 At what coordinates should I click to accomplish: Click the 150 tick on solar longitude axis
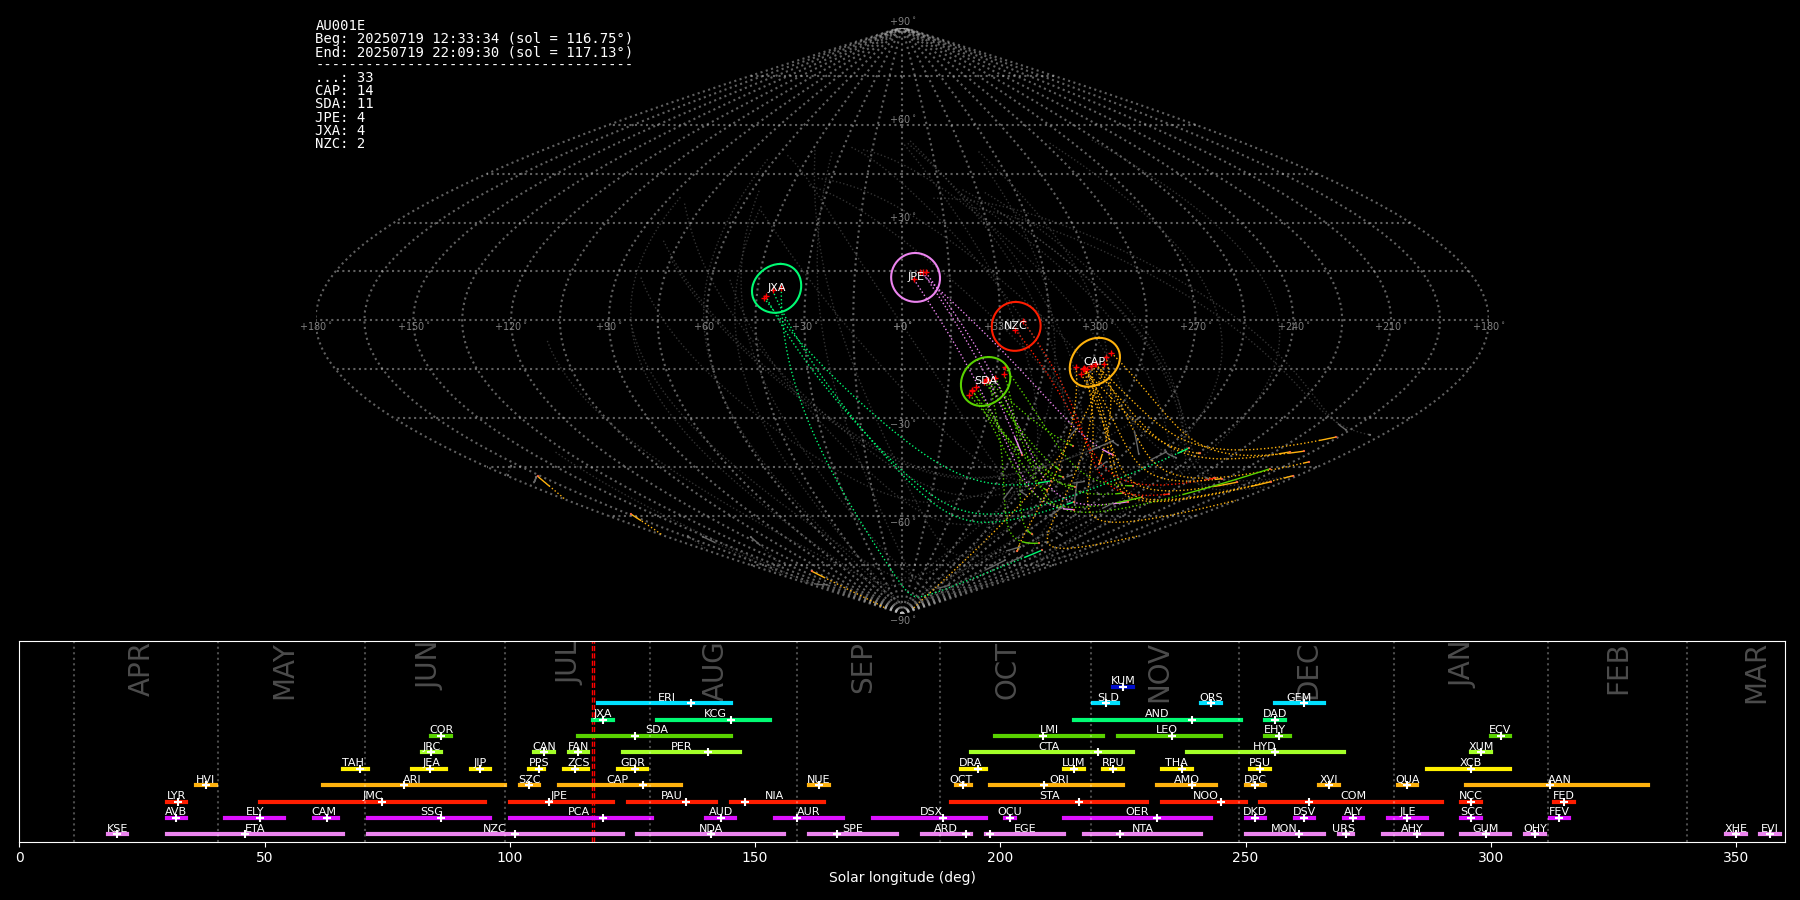[x=755, y=857]
